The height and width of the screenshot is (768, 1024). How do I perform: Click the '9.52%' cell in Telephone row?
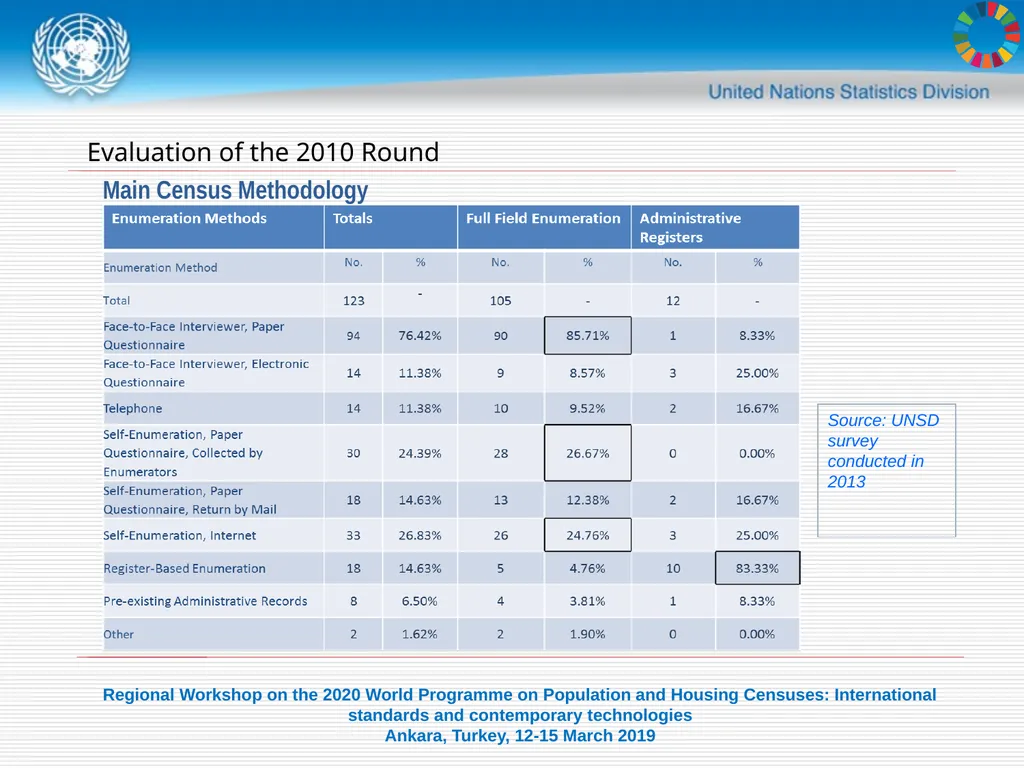587,408
